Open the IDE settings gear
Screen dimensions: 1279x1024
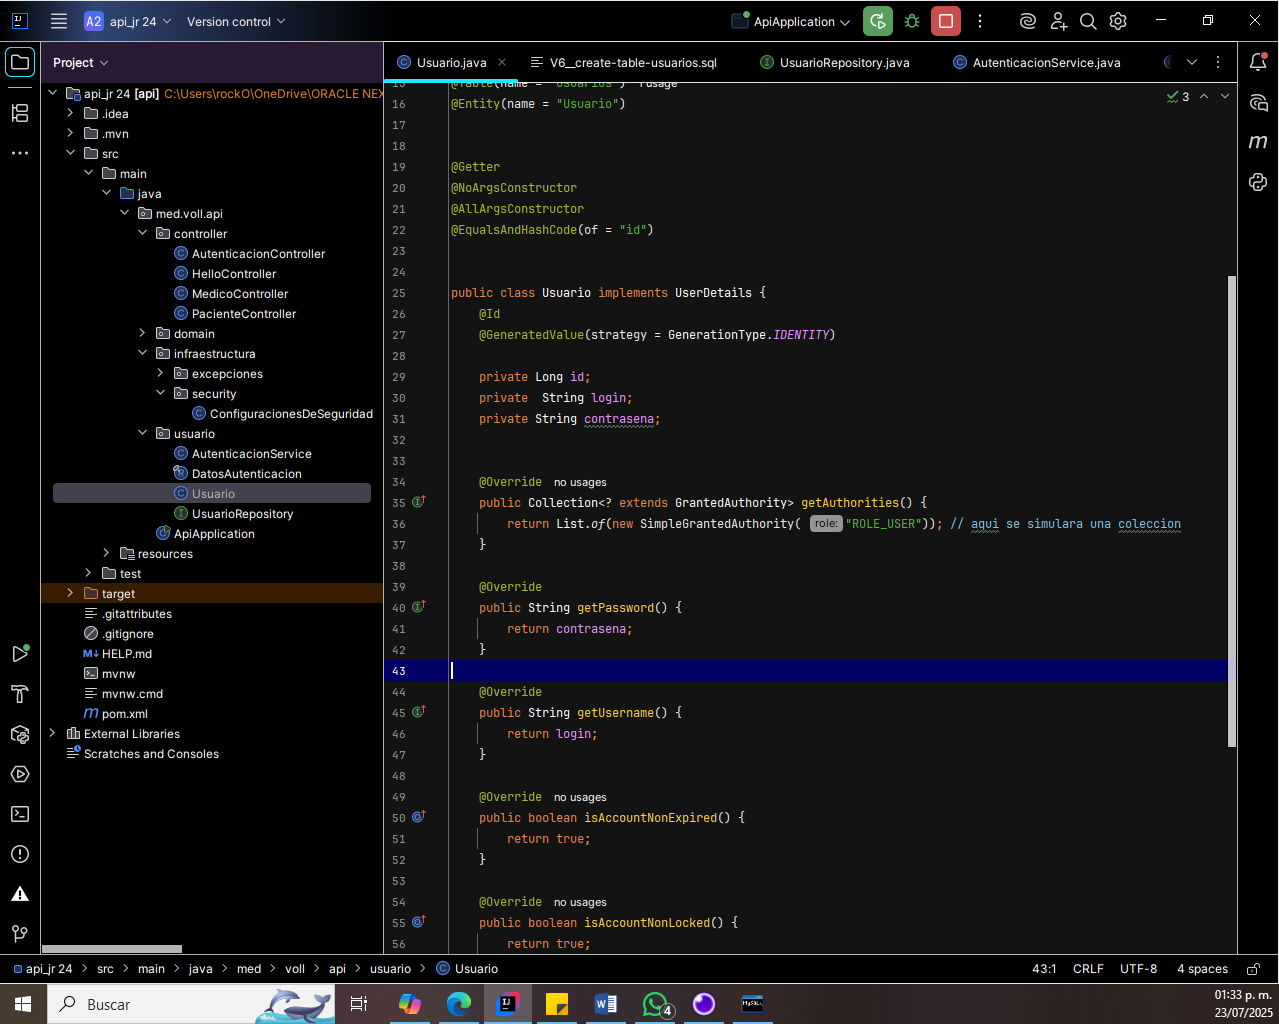[x=1118, y=21]
